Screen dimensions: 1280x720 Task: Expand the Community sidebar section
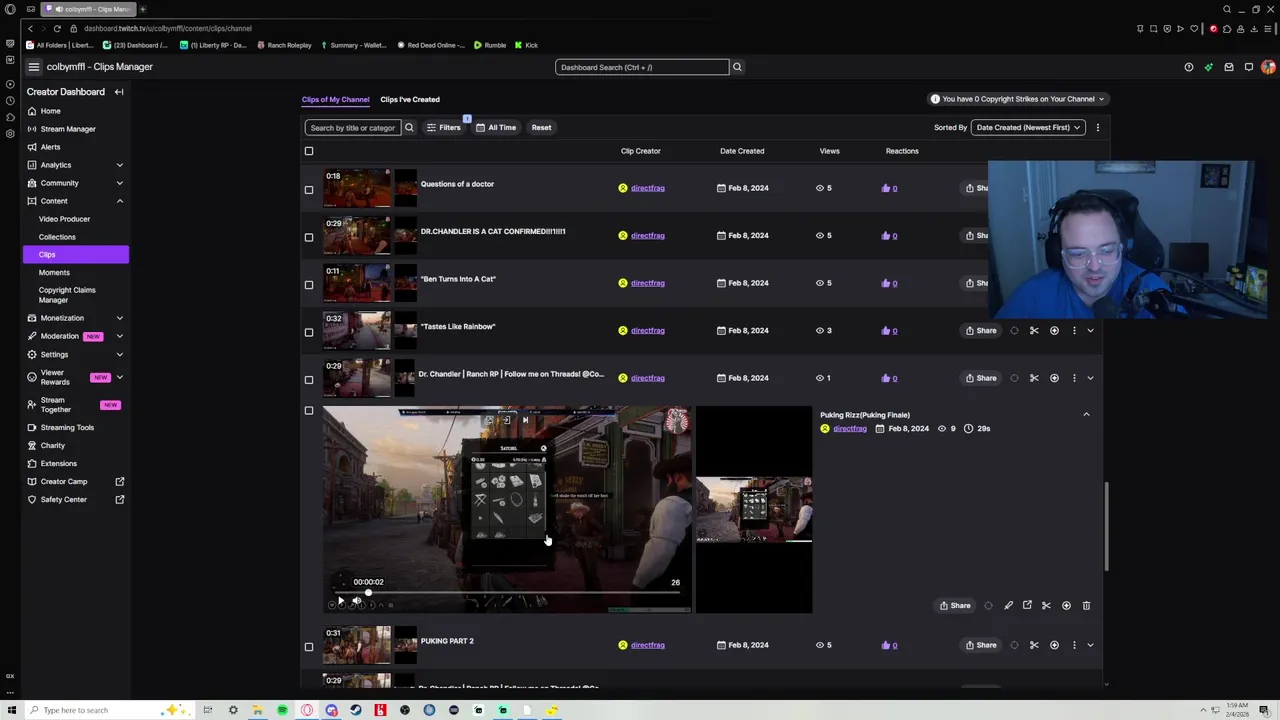pyautogui.click(x=119, y=183)
